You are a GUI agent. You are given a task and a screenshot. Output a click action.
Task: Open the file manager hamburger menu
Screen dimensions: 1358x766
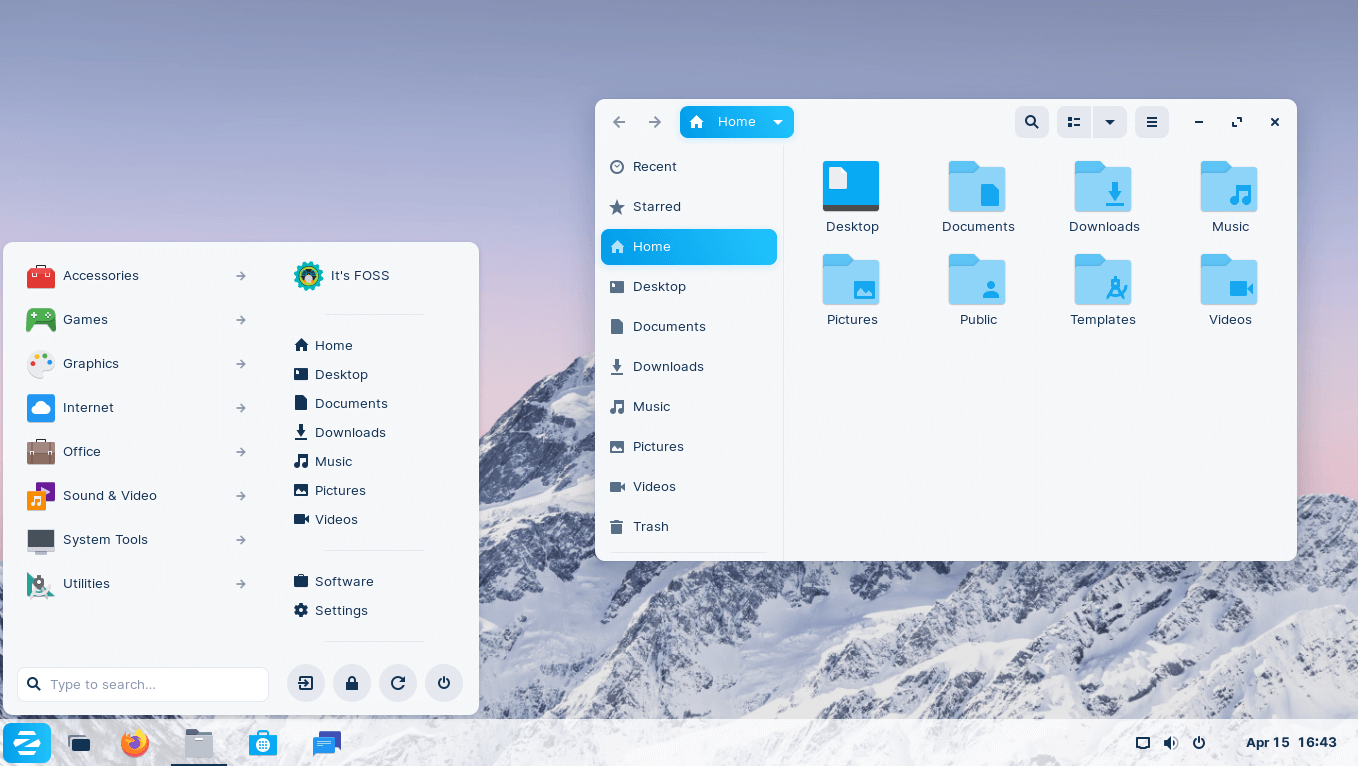click(x=1151, y=122)
